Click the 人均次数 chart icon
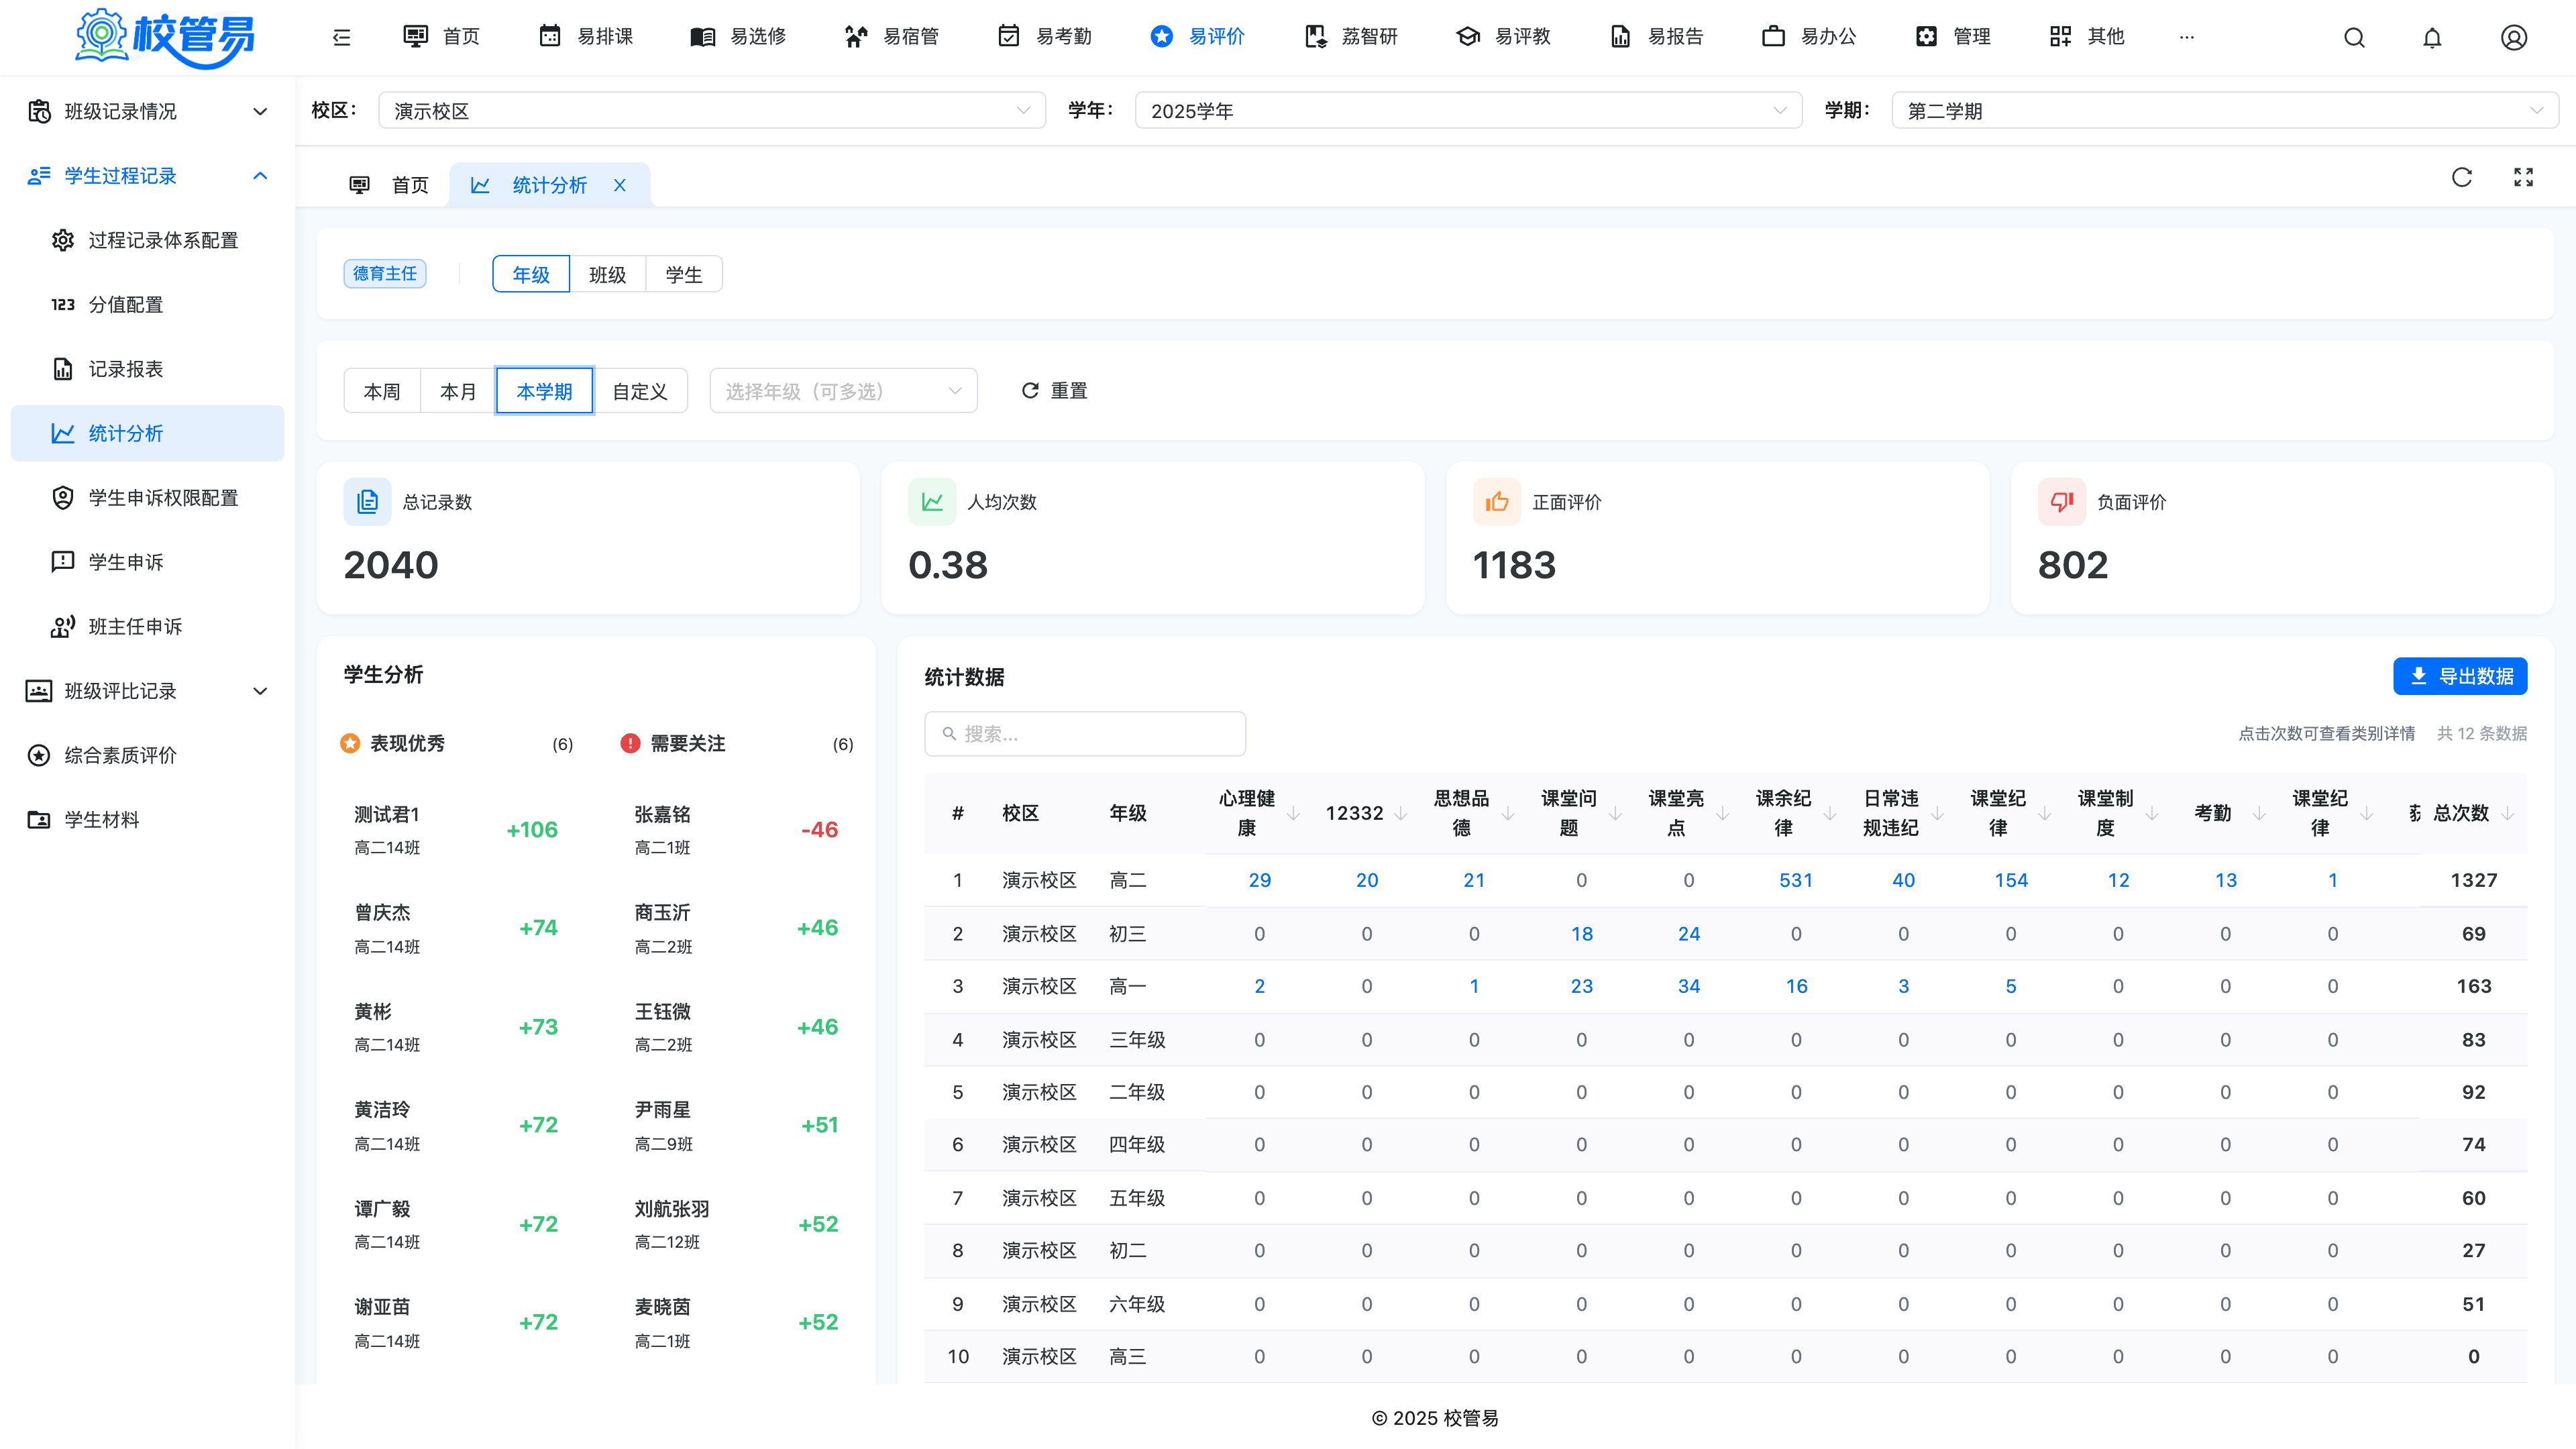 point(932,502)
